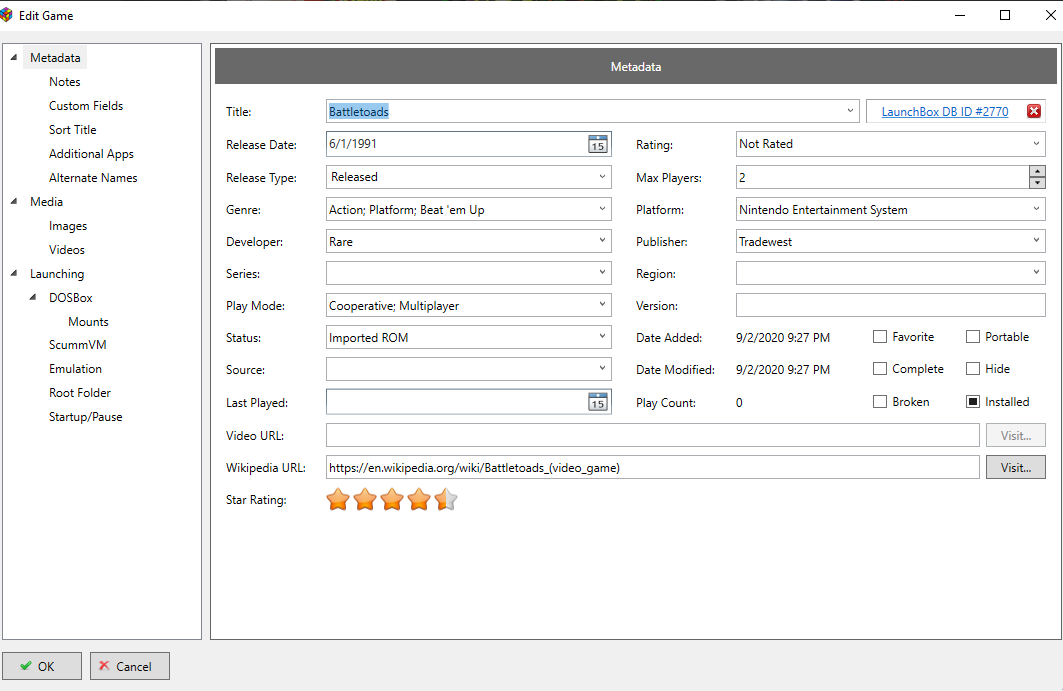The width and height of the screenshot is (1063, 691).
Task: Open the Publisher dropdown
Action: [1036, 241]
